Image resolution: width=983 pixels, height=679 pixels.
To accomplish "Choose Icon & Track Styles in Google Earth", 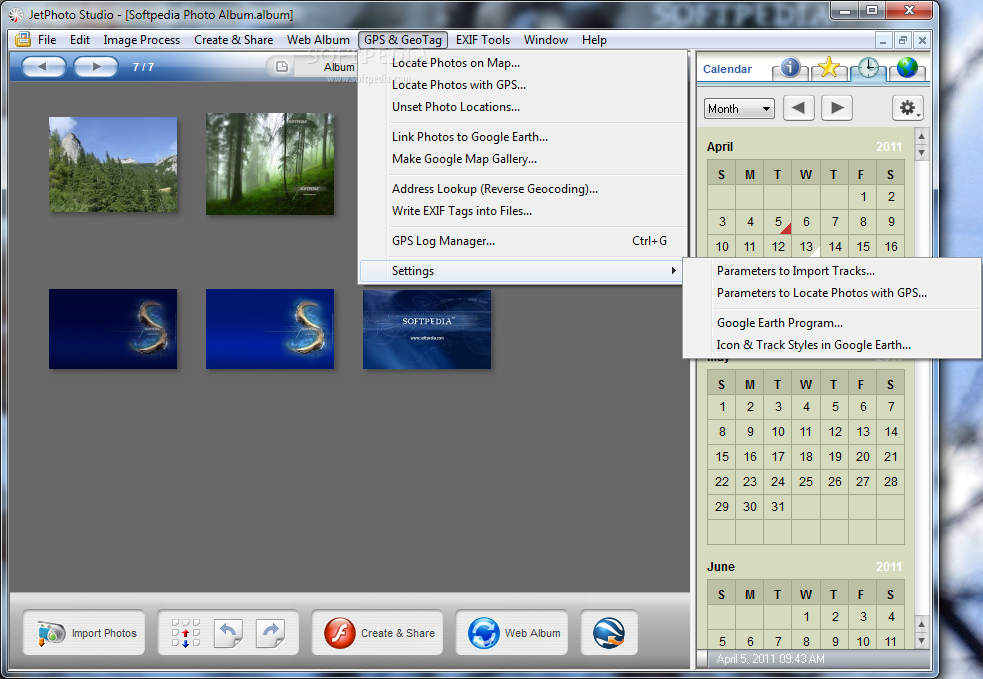I will pos(832,345).
